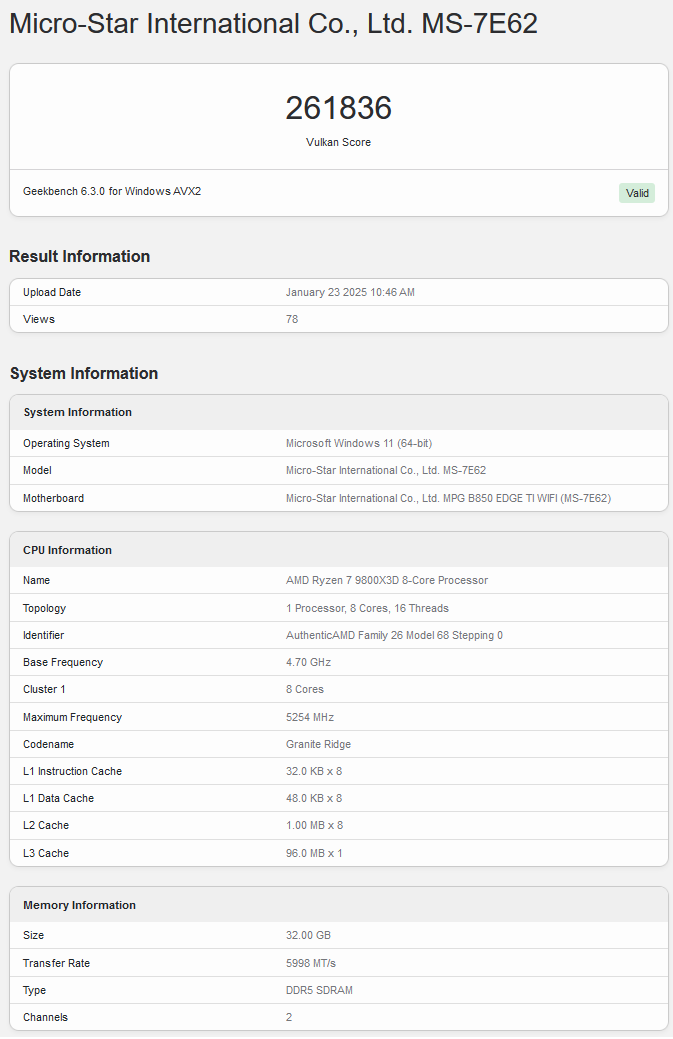Click the Microsoft Windows 11 (64-bit) value
Screen dimensions: 673x1039
pyautogui.click(x=359, y=443)
